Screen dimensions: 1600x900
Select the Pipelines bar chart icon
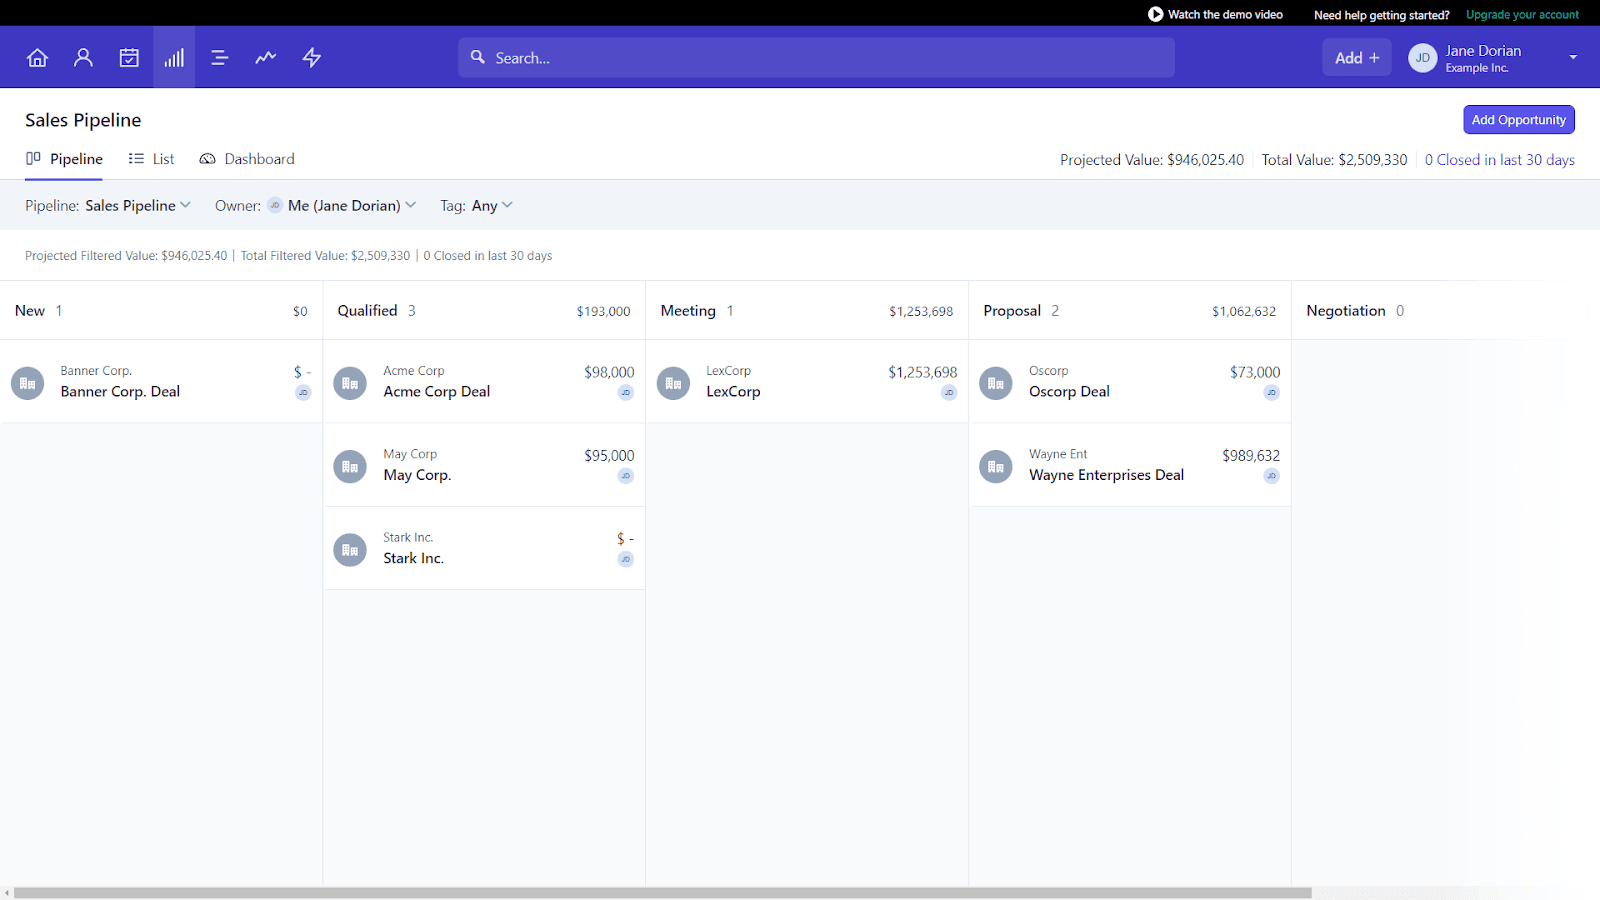(x=174, y=57)
